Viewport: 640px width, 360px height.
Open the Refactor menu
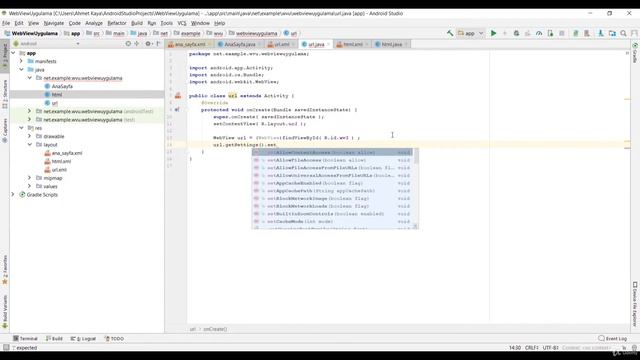(117, 23)
